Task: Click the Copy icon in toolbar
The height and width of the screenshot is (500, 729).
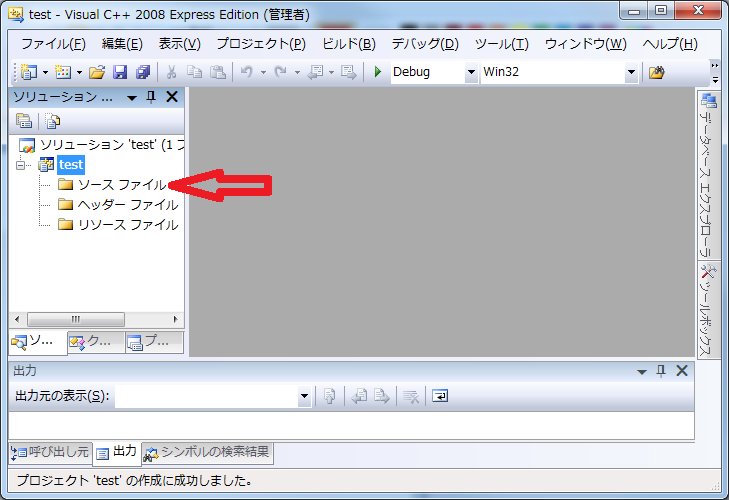Action: coord(194,72)
